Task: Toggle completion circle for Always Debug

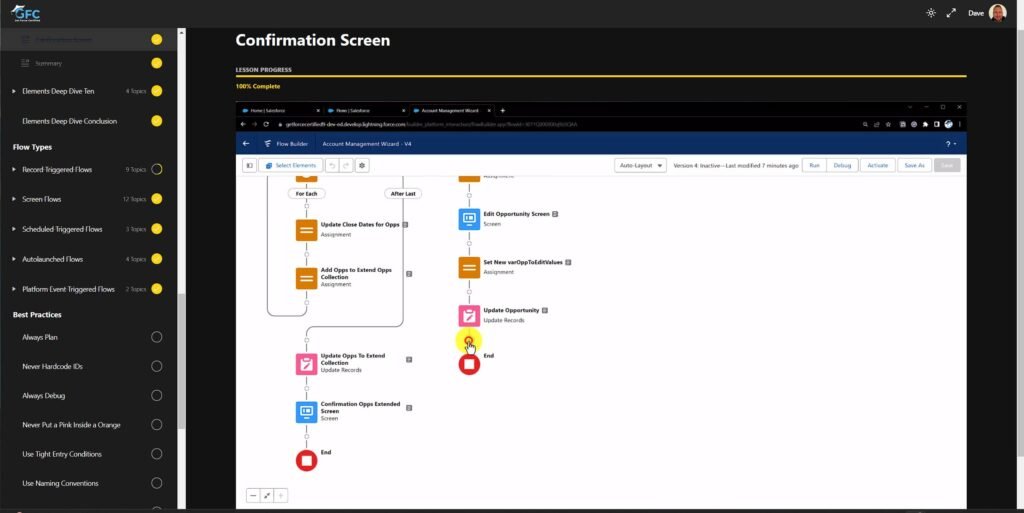Action: (157, 396)
